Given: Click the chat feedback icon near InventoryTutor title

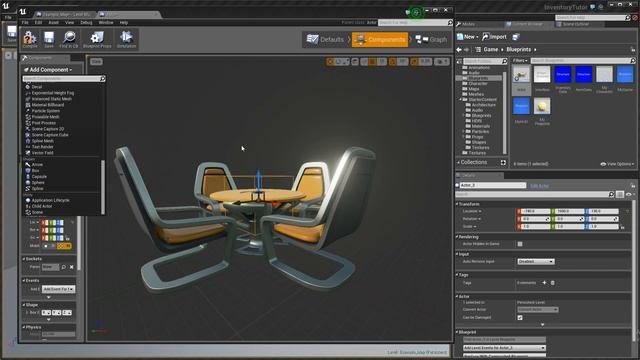Looking at the screenshot, I should (592, 7).
